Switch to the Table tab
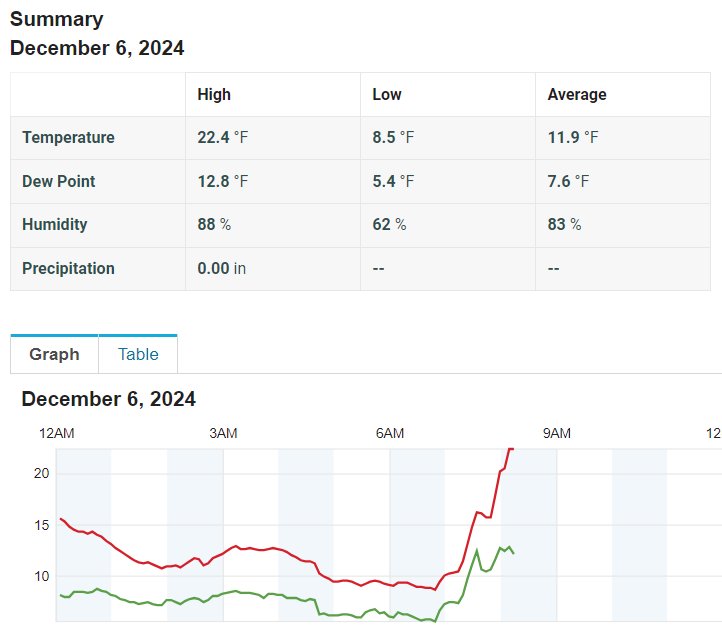This screenshot has height=635, width=722. point(138,354)
